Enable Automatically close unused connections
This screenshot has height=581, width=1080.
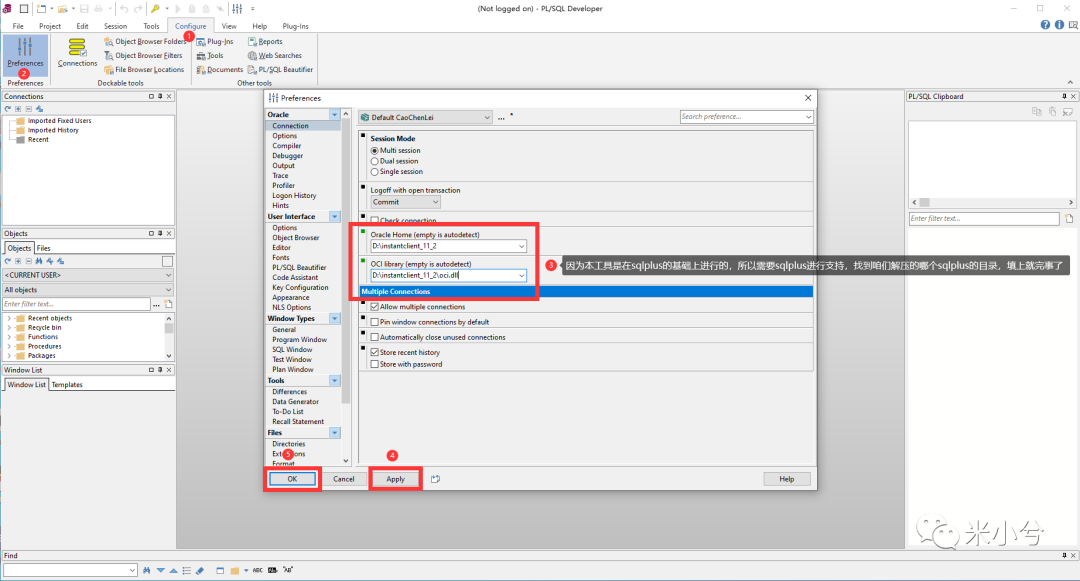[375, 337]
